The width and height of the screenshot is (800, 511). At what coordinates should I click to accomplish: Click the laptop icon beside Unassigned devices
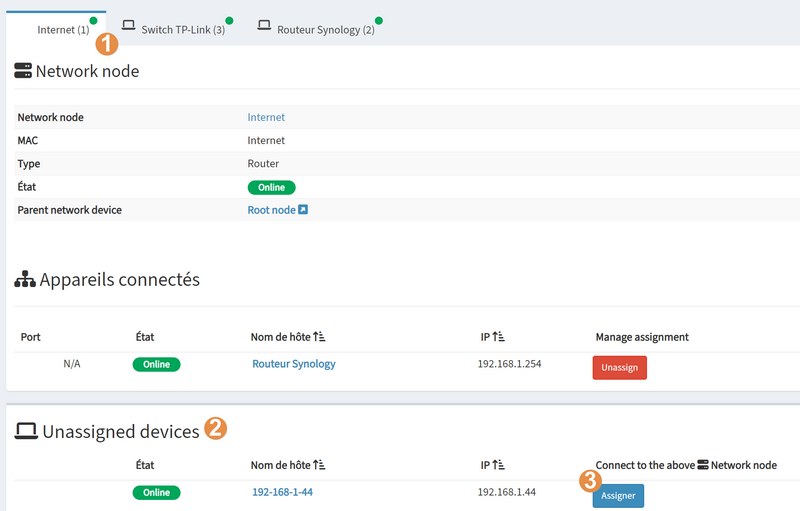click(x=25, y=432)
